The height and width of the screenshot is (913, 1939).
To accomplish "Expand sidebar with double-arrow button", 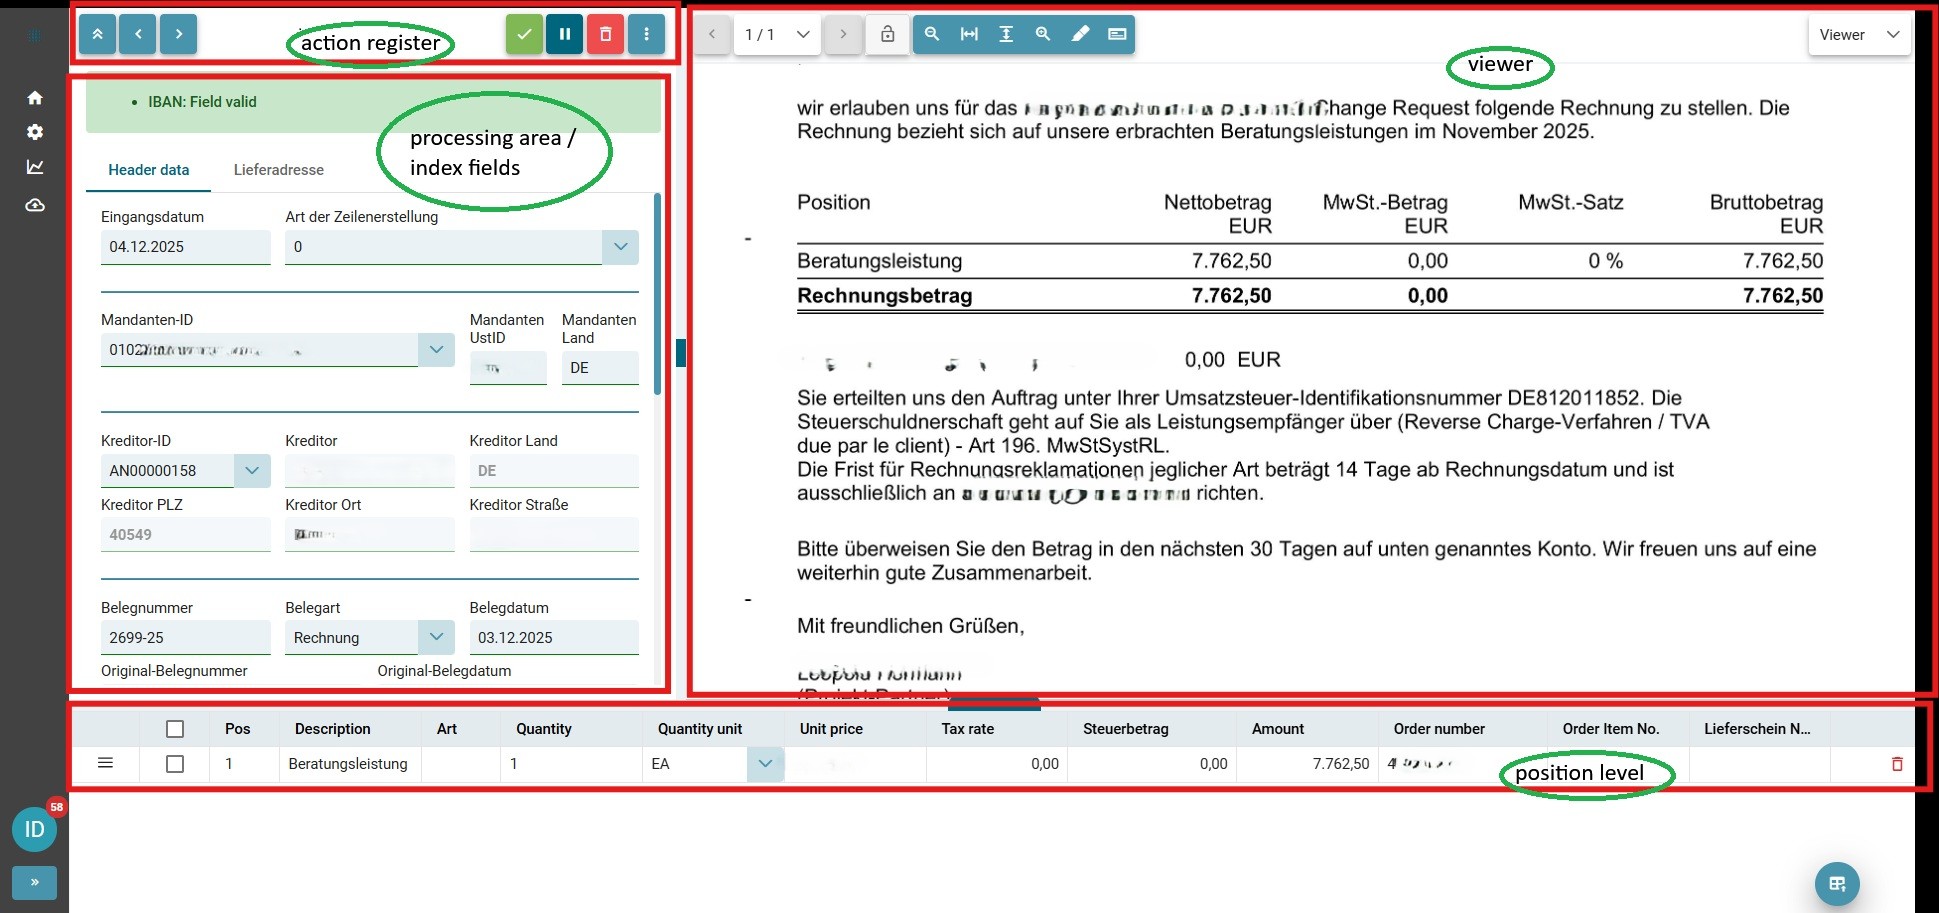I will click(x=34, y=882).
